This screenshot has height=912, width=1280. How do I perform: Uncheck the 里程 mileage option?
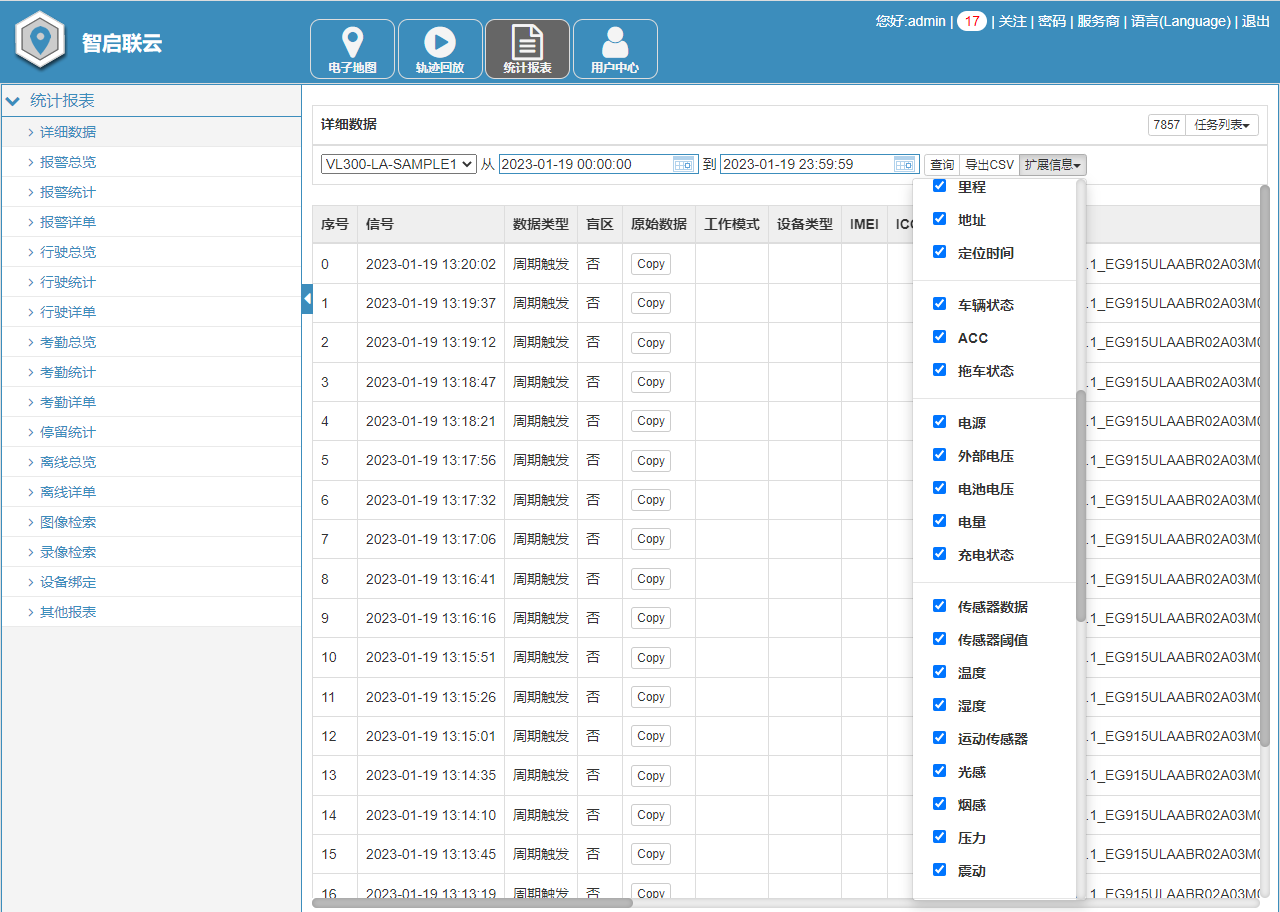pos(939,185)
